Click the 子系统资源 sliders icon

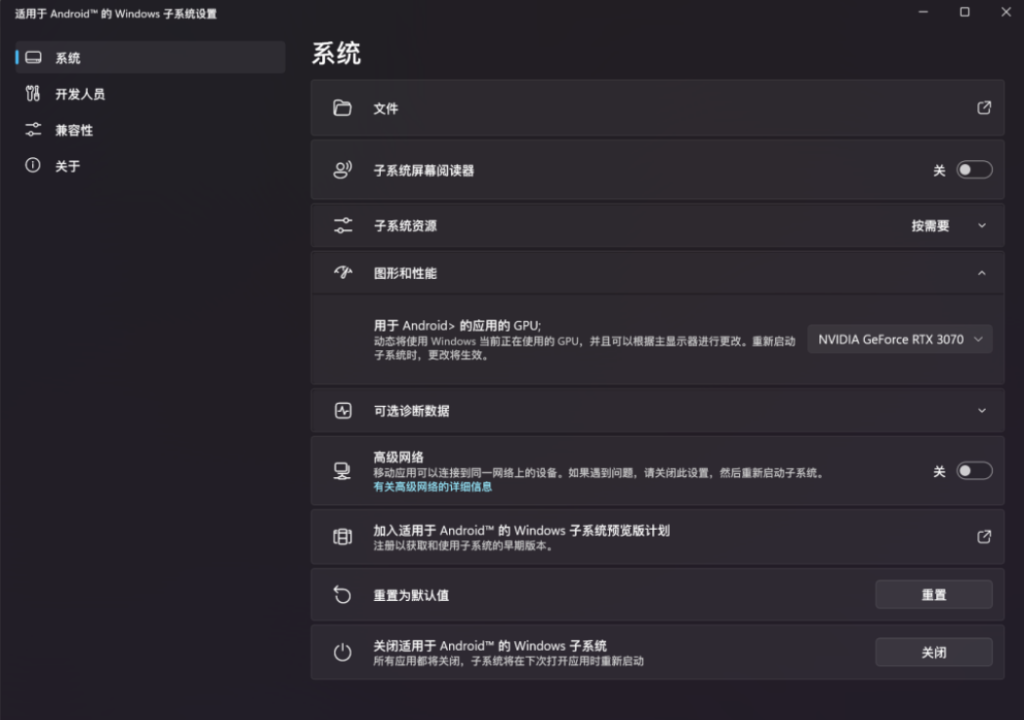click(343, 225)
